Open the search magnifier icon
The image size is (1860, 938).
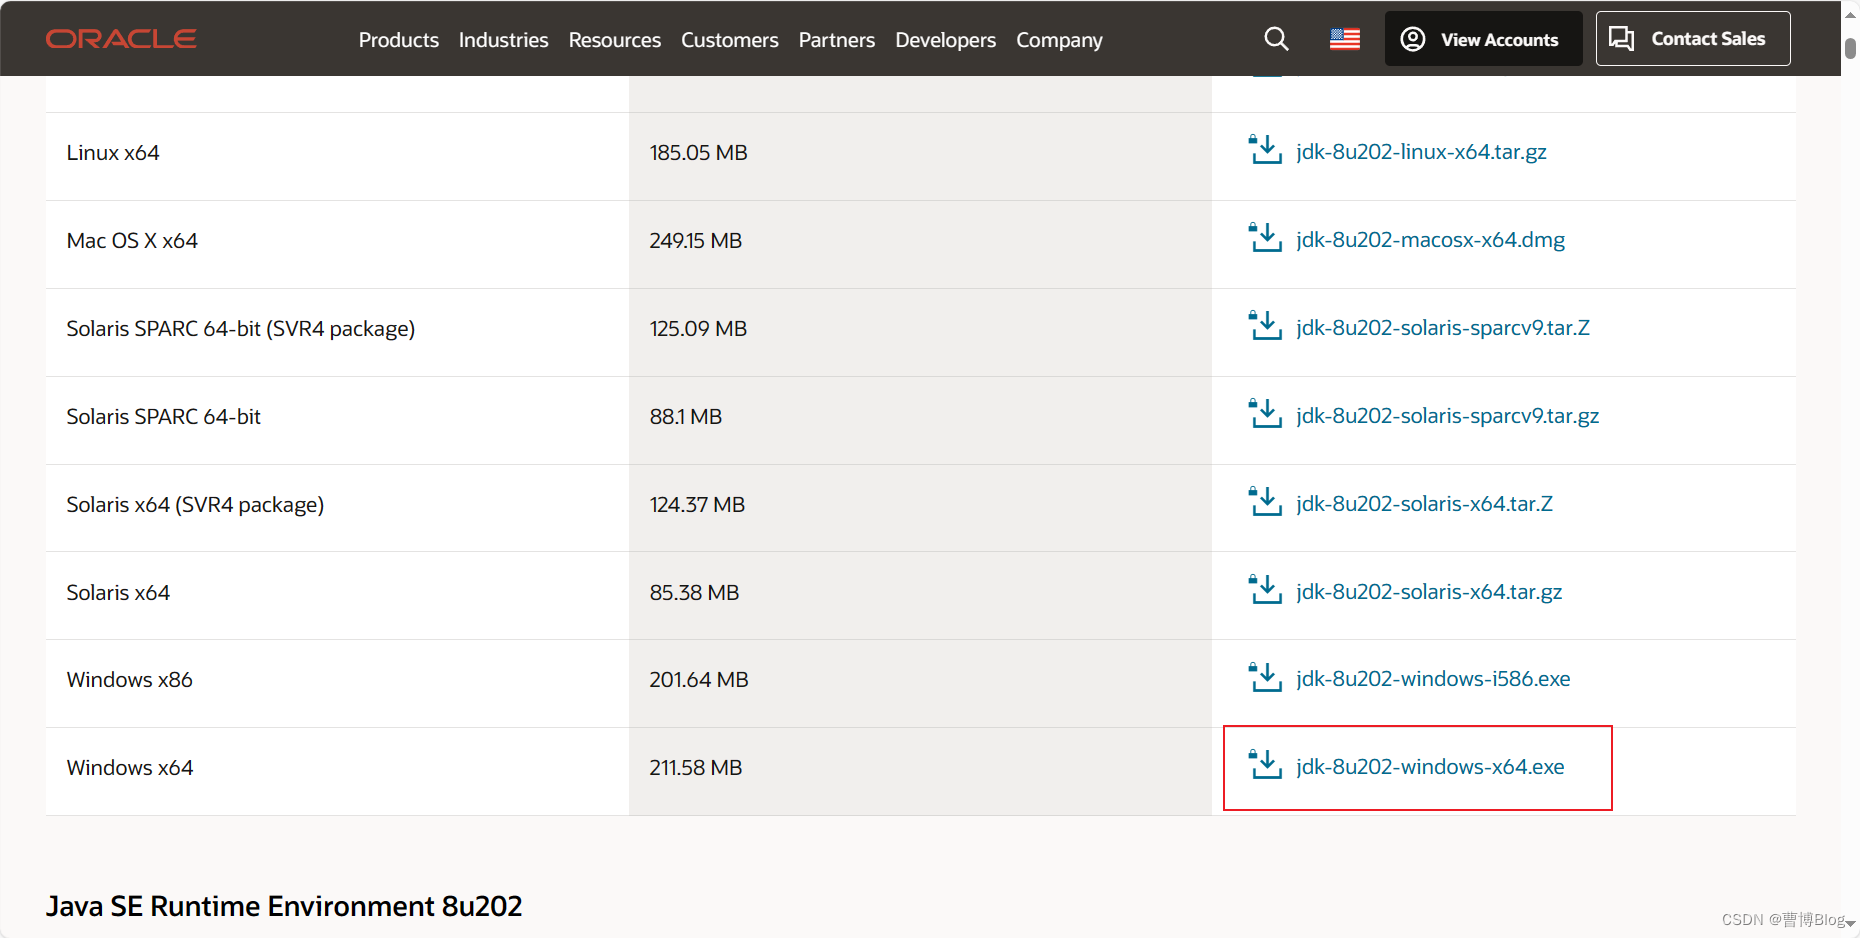click(x=1276, y=39)
